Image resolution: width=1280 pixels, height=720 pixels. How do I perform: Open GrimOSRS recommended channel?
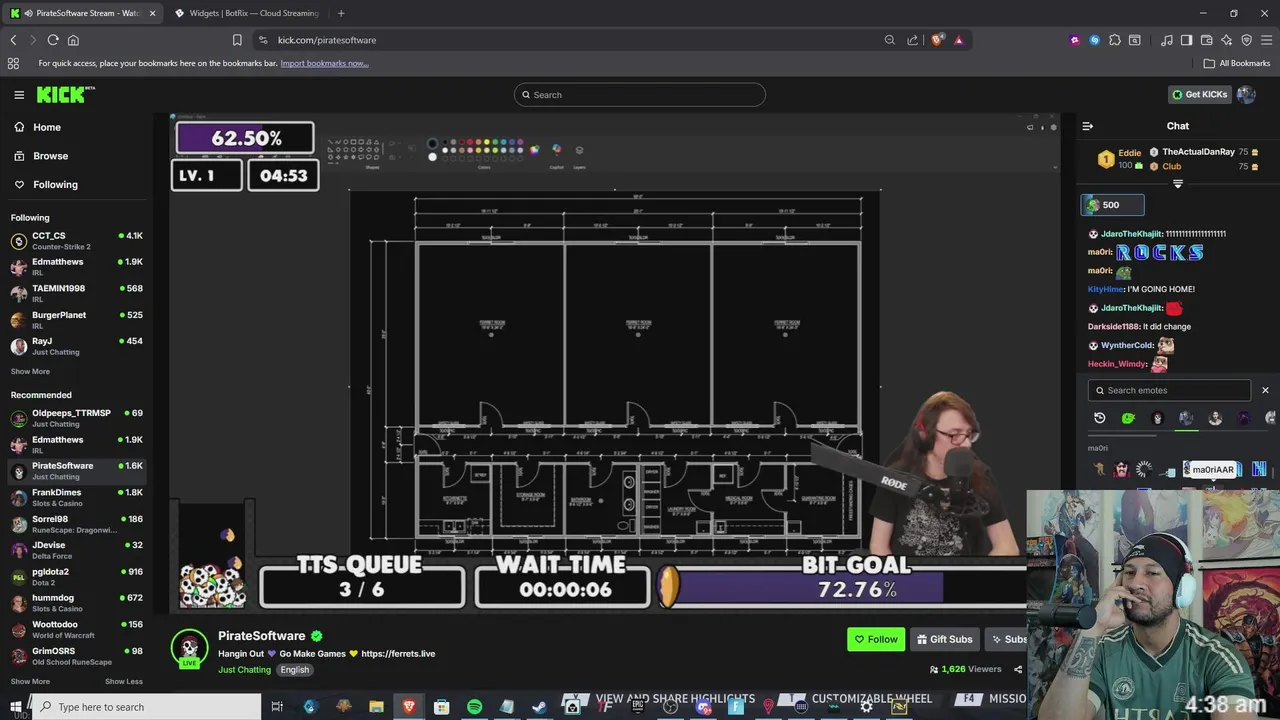pos(77,656)
